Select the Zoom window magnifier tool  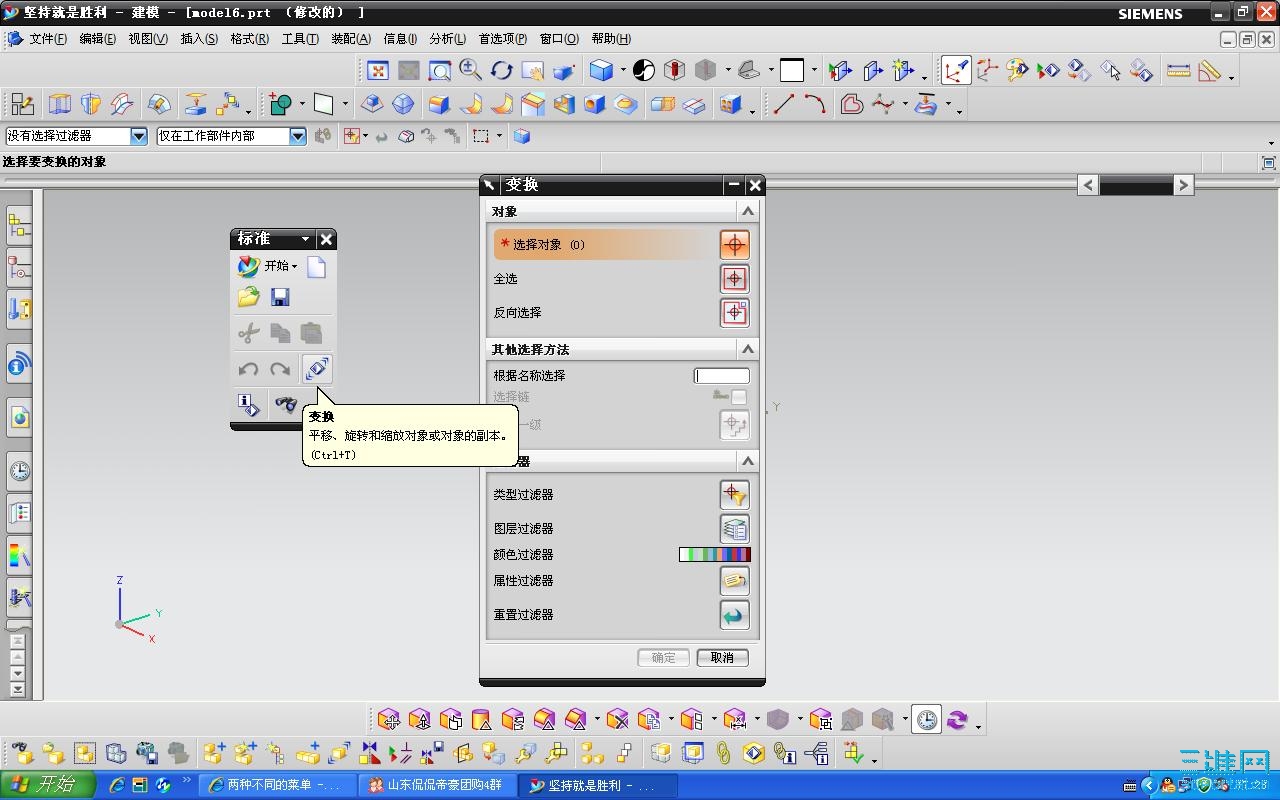[x=439, y=70]
